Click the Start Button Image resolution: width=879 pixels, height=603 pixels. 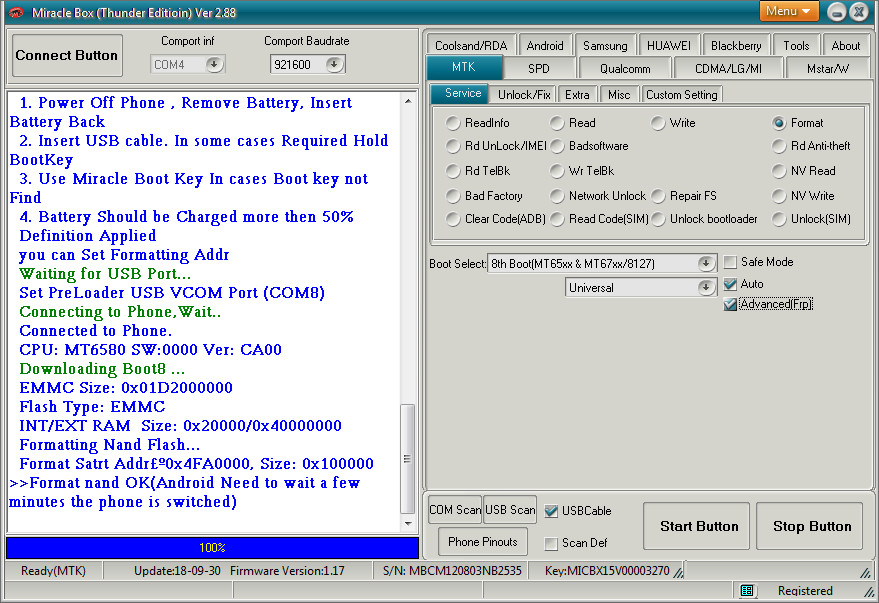pyautogui.click(x=696, y=526)
